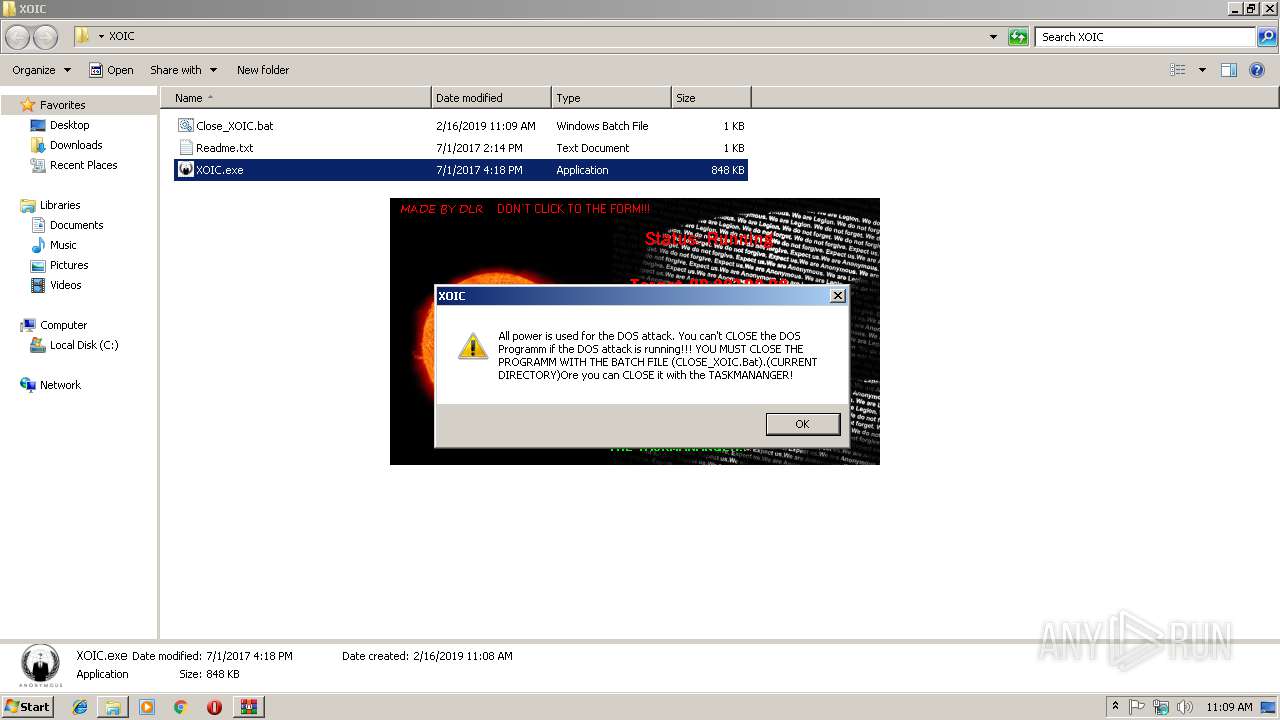Open Desktop in navigation pane

[69, 125]
